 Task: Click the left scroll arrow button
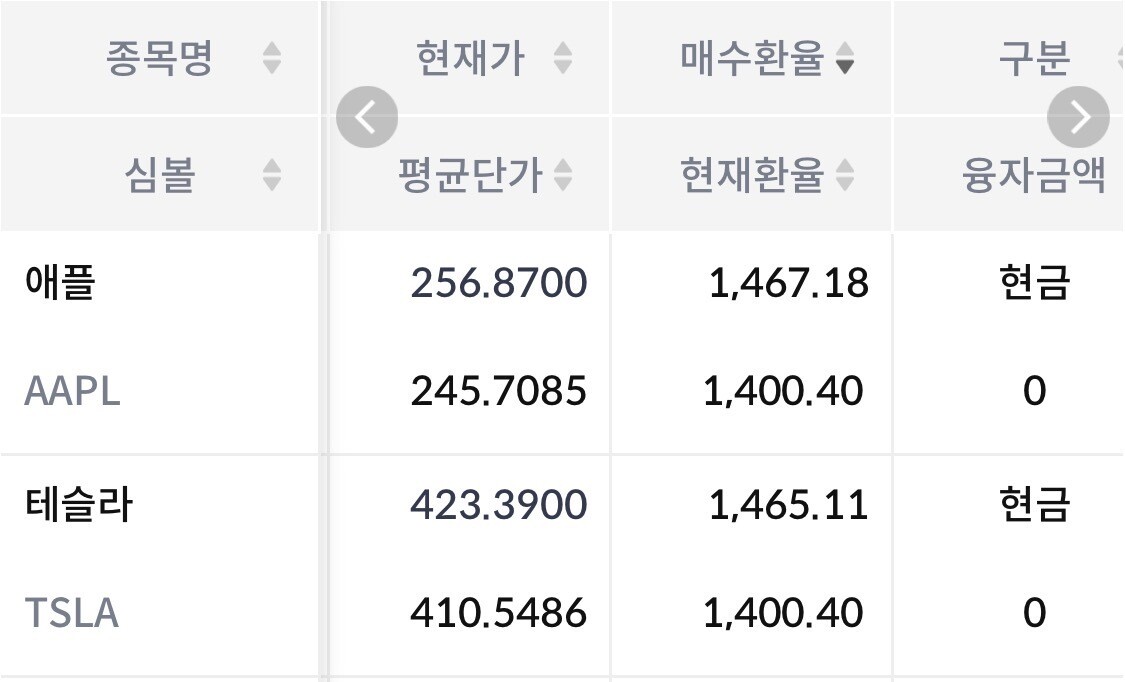coord(366,118)
